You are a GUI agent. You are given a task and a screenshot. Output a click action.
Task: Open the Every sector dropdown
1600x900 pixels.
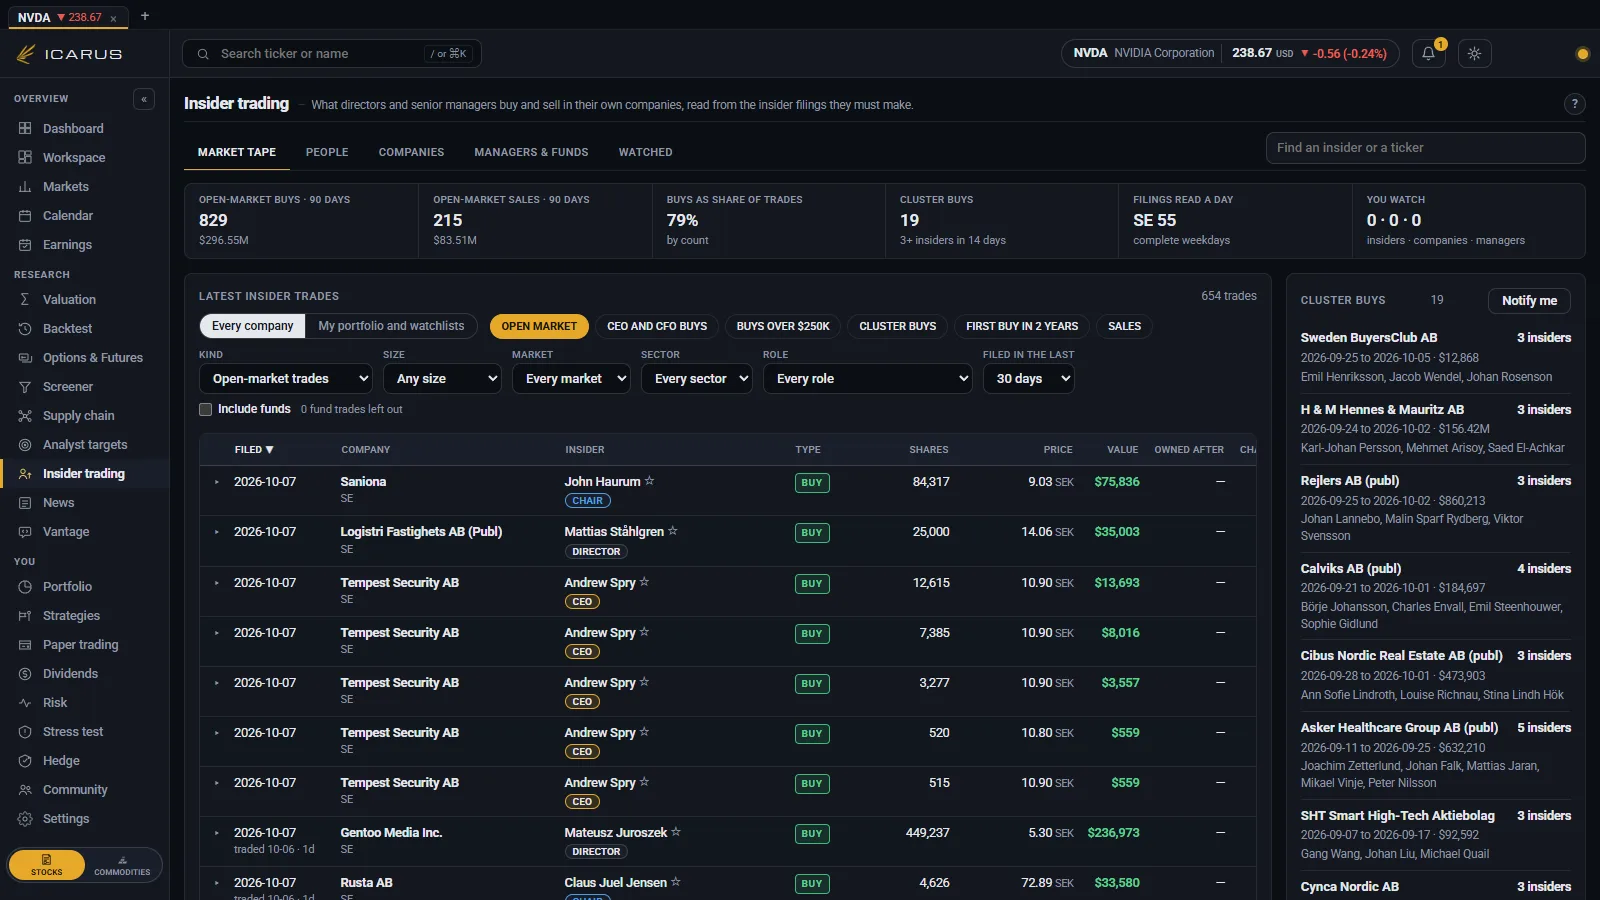[697, 379]
